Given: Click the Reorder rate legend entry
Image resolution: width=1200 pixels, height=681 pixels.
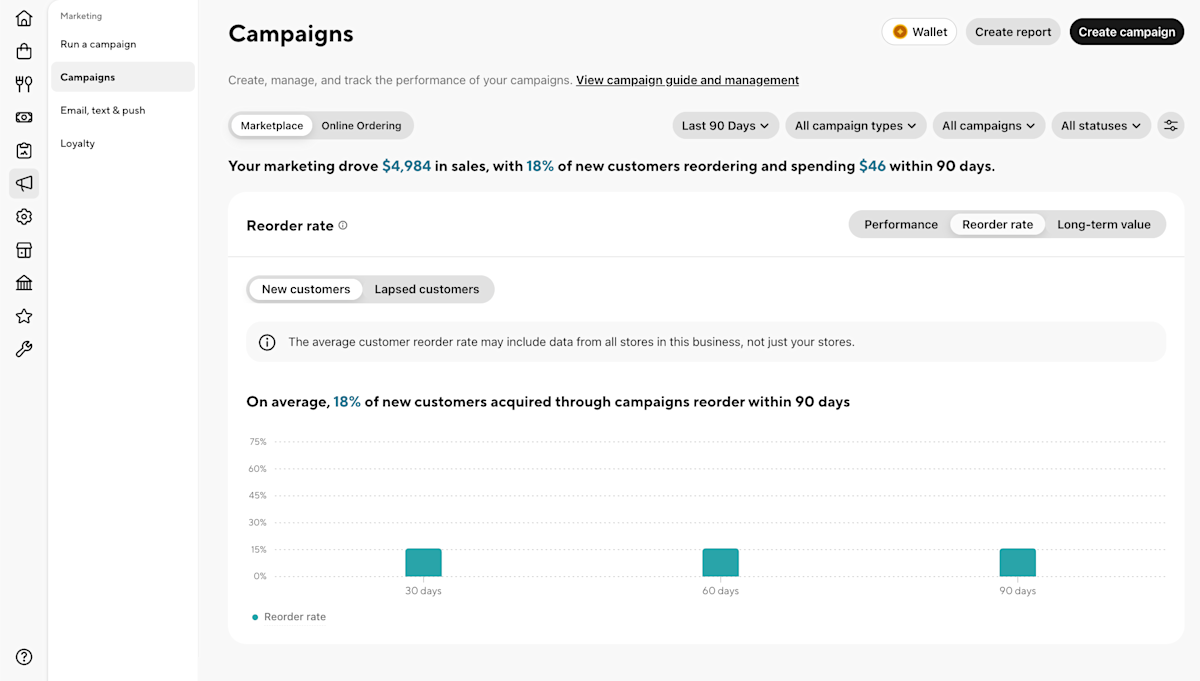Looking at the screenshot, I should pos(289,617).
